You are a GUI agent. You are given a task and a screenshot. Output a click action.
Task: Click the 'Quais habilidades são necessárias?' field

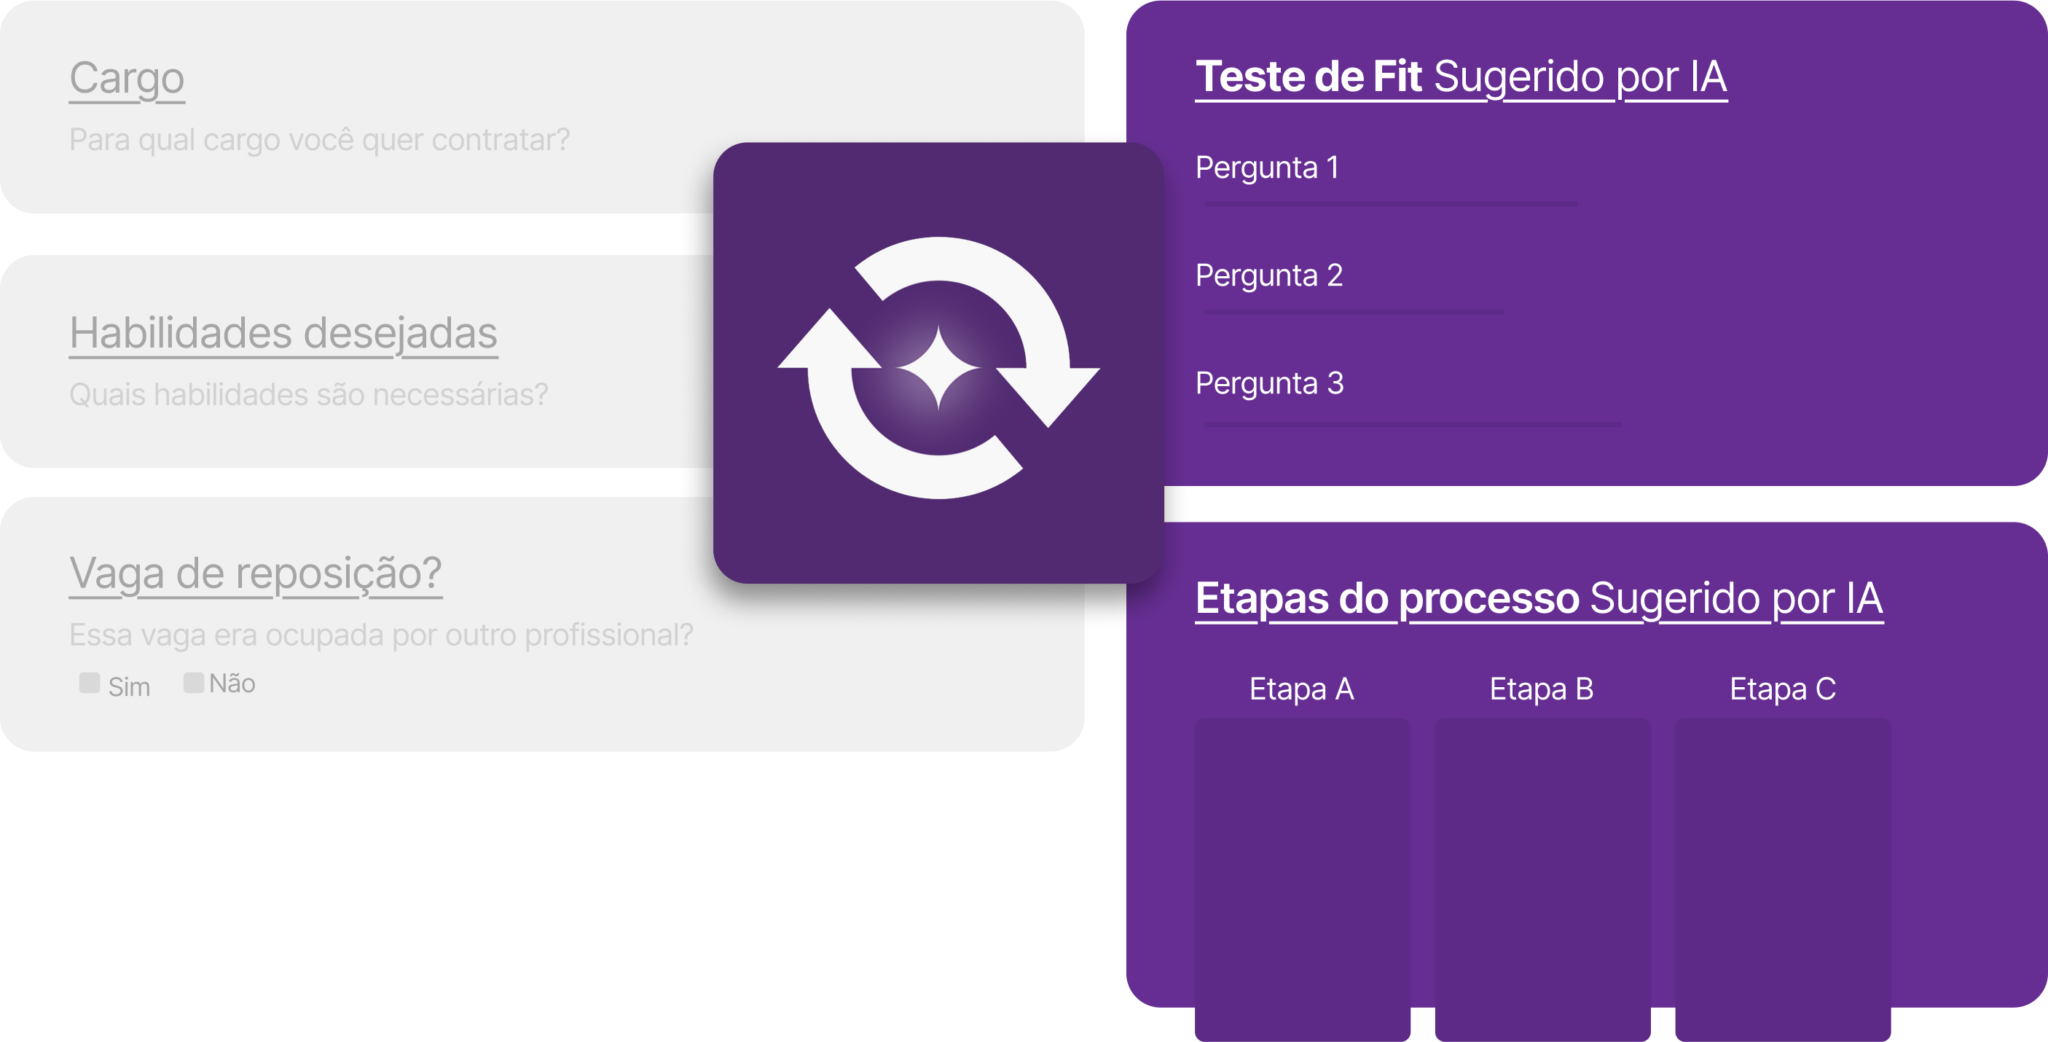point(308,394)
